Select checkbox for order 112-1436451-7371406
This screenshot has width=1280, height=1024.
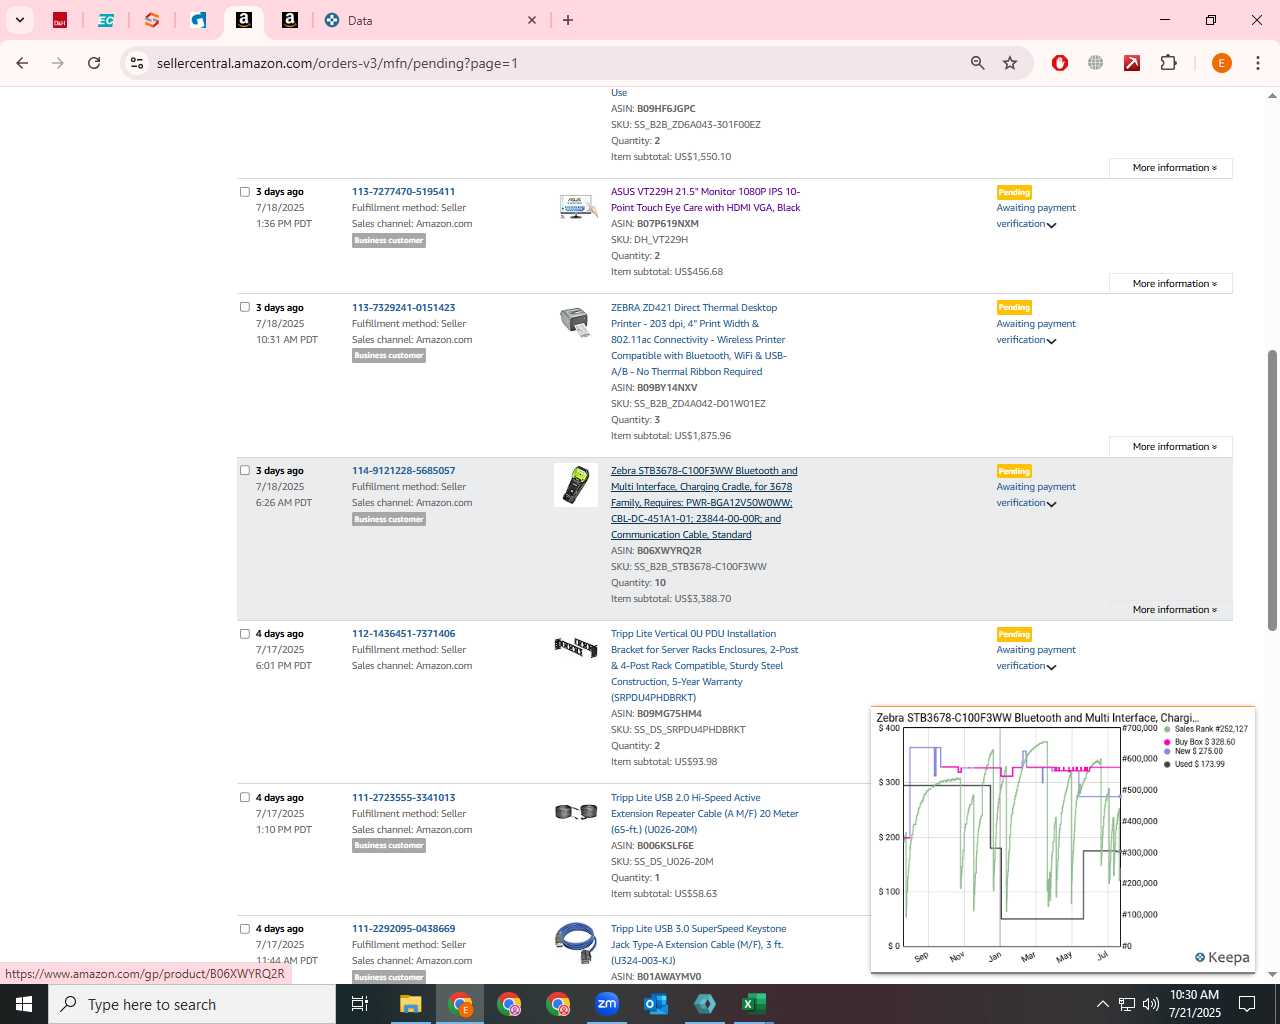245,633
